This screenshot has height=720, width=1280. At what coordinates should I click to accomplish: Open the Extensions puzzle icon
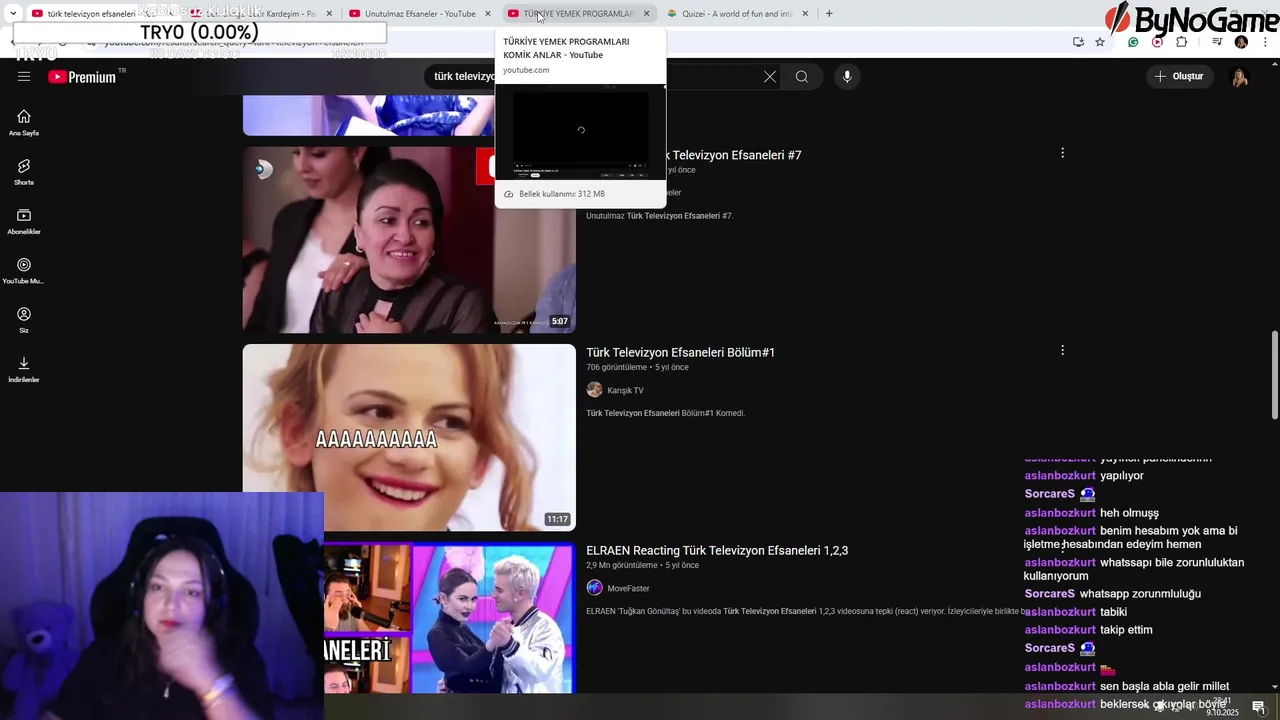[x=1181, y=42]
